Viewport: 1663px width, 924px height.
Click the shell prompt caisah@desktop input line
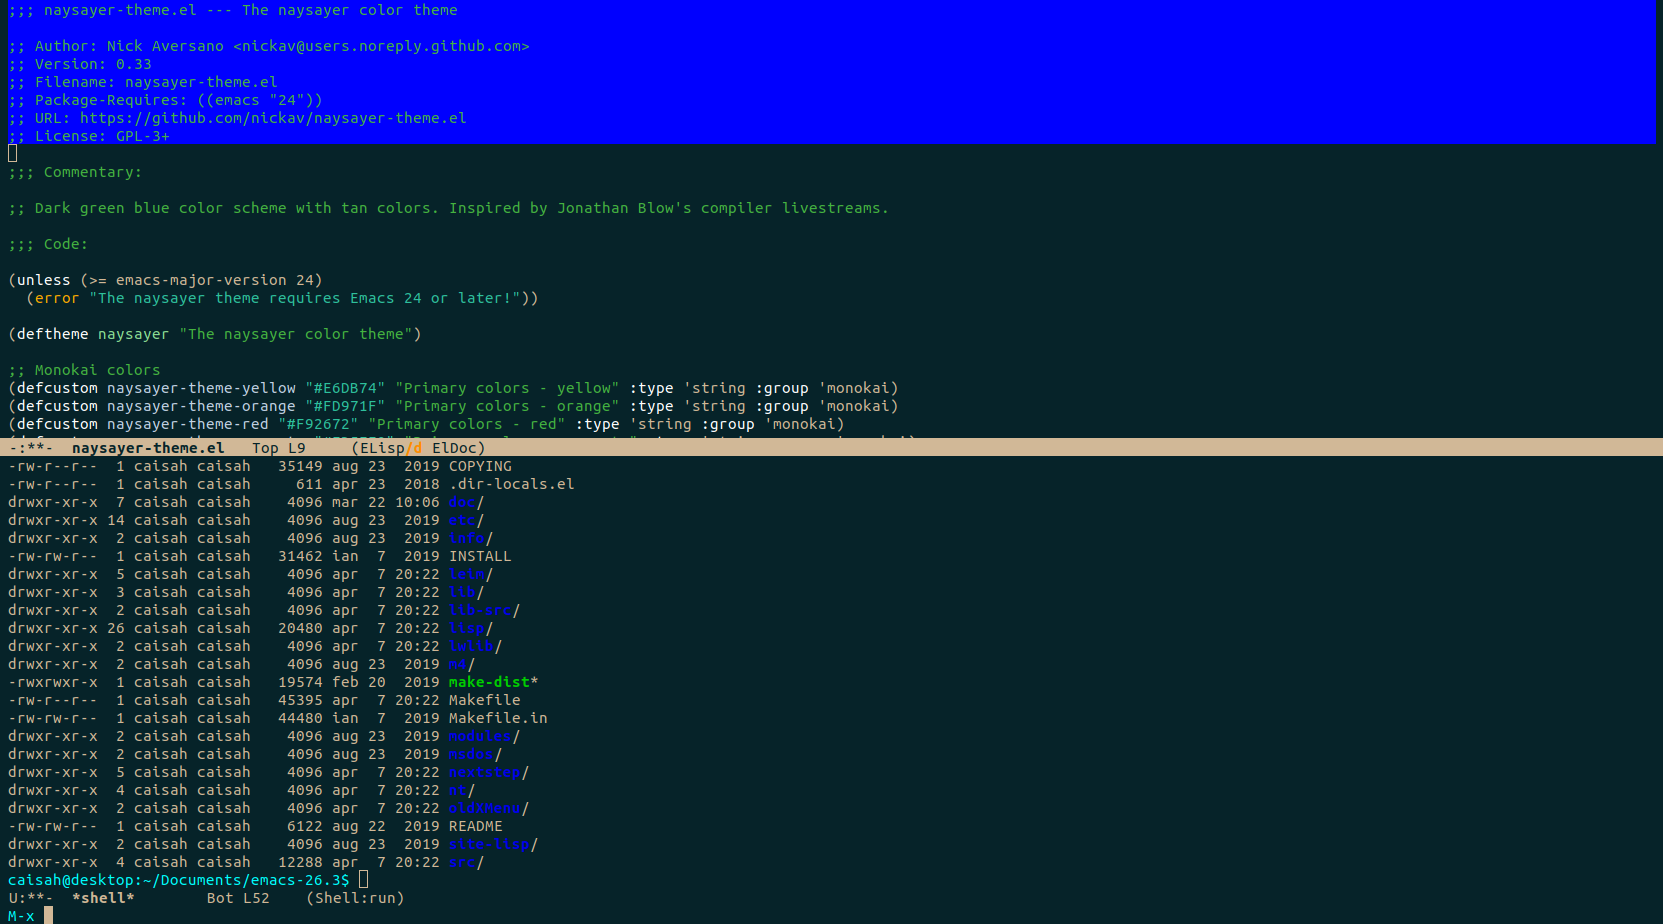pos(188,880)
